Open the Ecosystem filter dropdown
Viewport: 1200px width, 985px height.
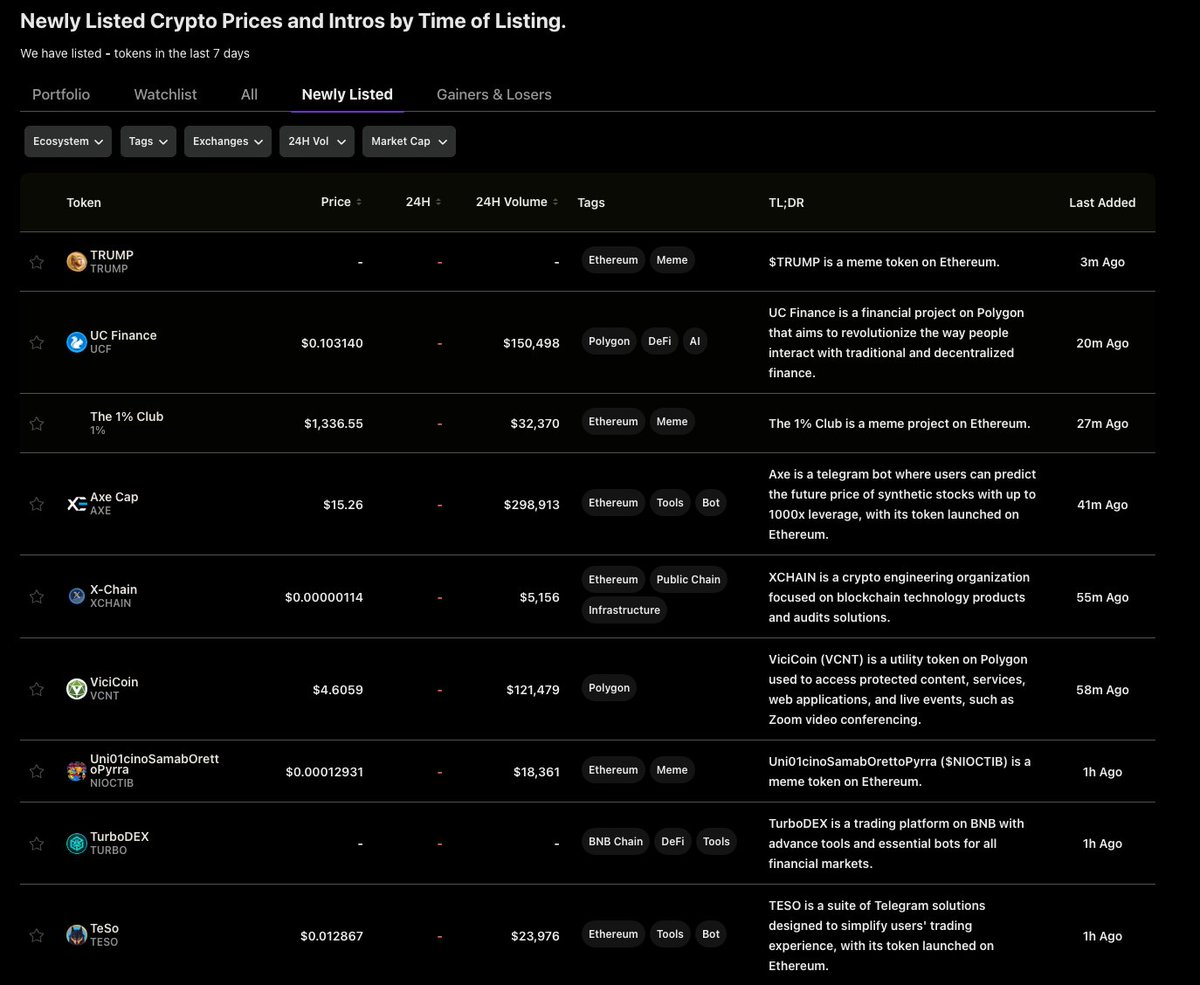[68, 141]
